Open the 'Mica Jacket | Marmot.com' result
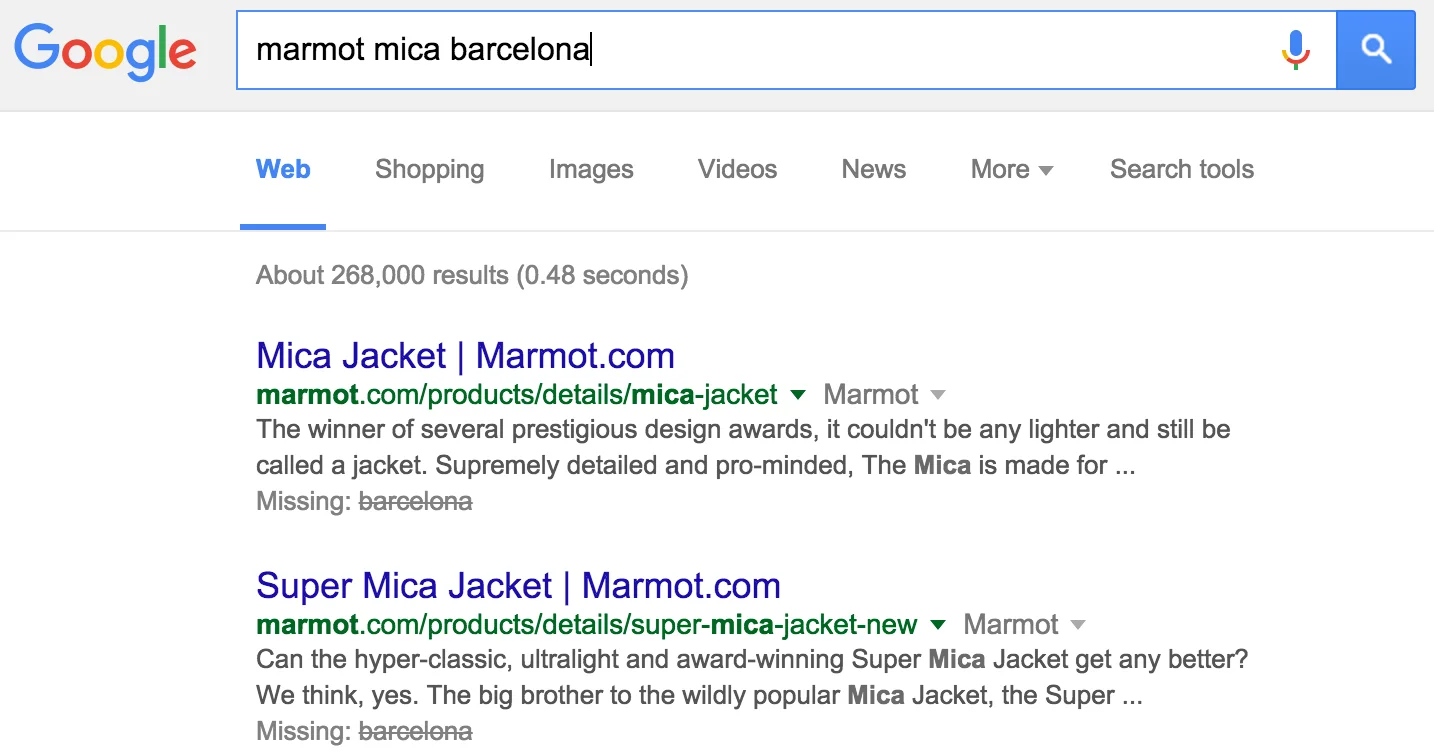1434x754 pixels. coord(465,356)
